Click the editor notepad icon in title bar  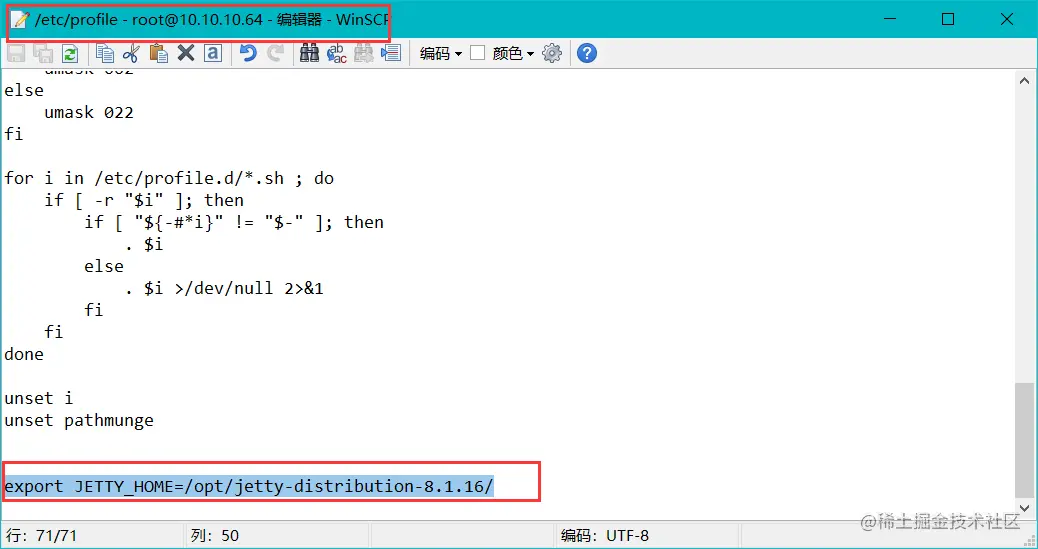tap(20, 19)
